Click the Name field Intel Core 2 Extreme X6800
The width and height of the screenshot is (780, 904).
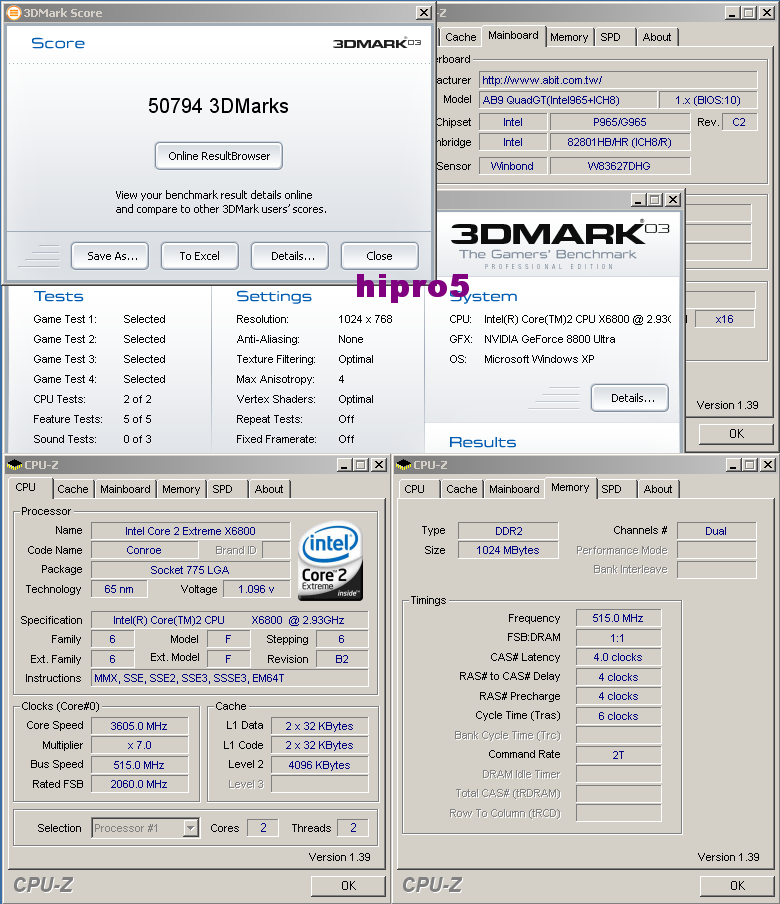pos(190,531)
